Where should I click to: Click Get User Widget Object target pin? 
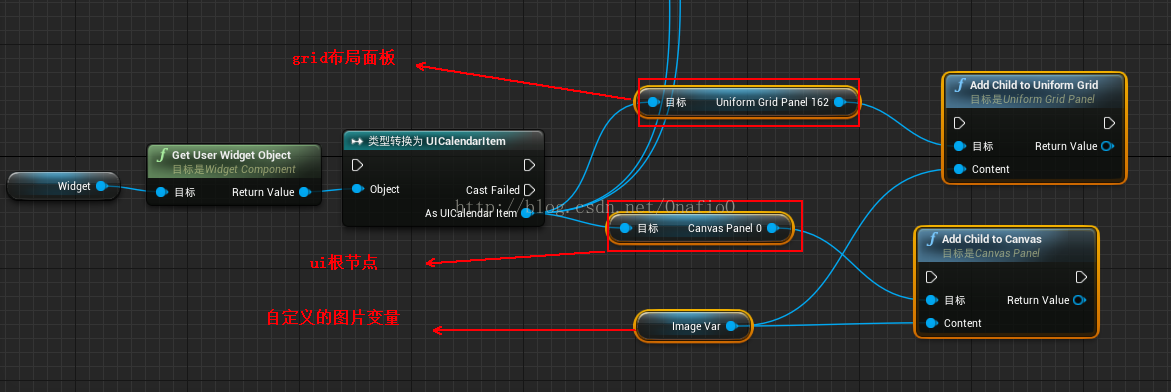pos(162,192)
